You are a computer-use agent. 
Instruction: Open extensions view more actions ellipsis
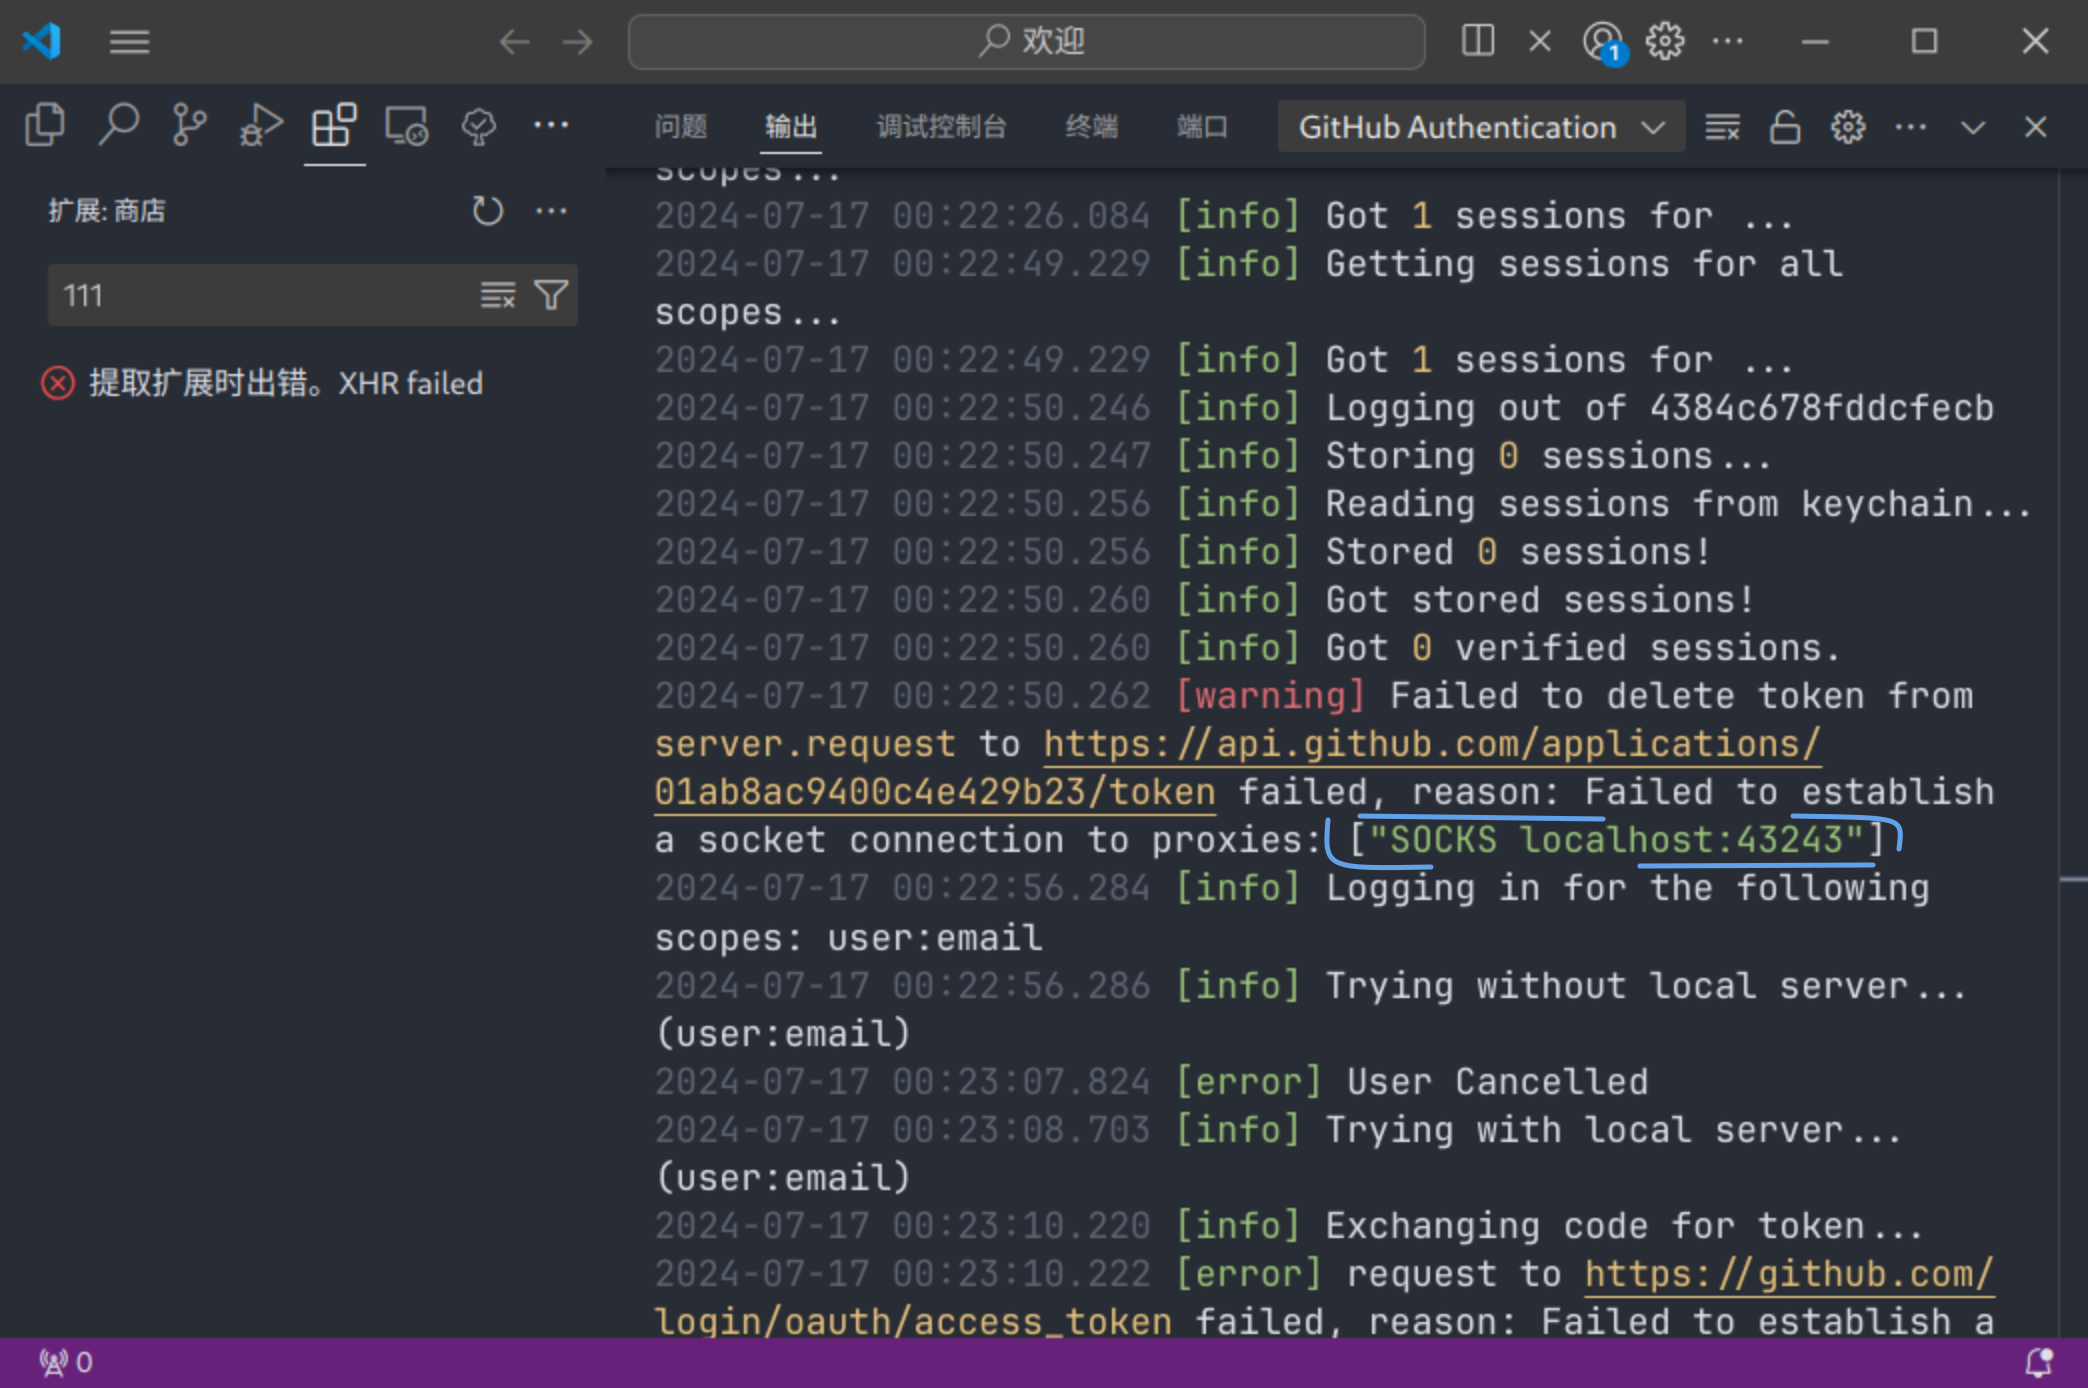pos(551,211)
